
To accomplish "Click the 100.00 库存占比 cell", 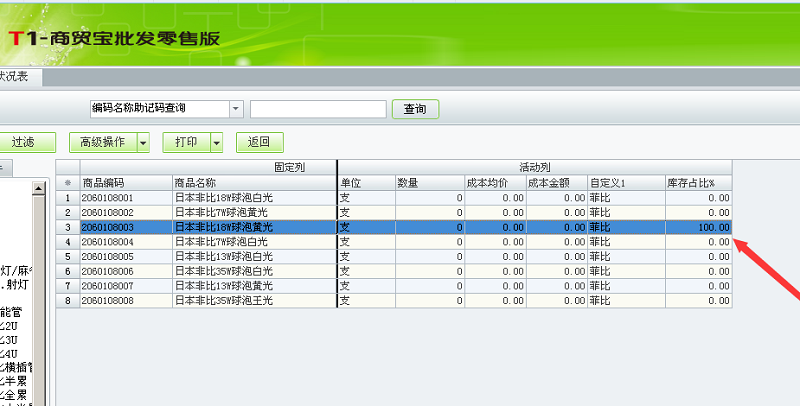I will click(698, 227).
